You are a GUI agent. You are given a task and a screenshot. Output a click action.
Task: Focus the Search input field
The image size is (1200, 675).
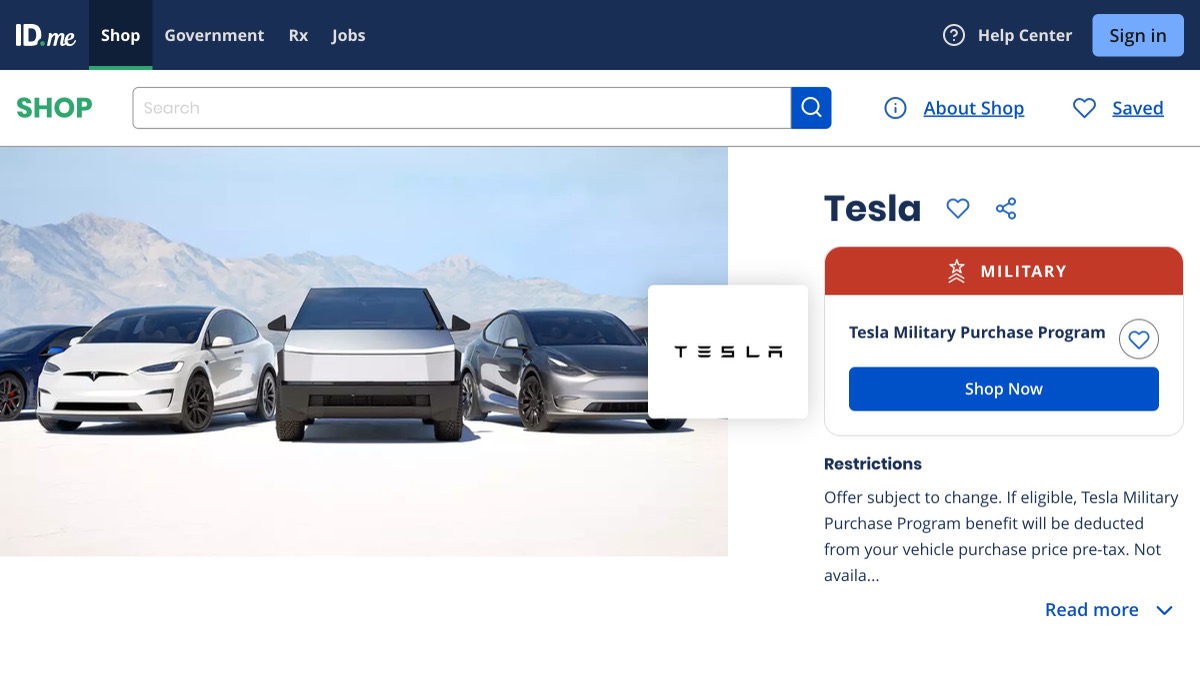click(x=462, y=108)
